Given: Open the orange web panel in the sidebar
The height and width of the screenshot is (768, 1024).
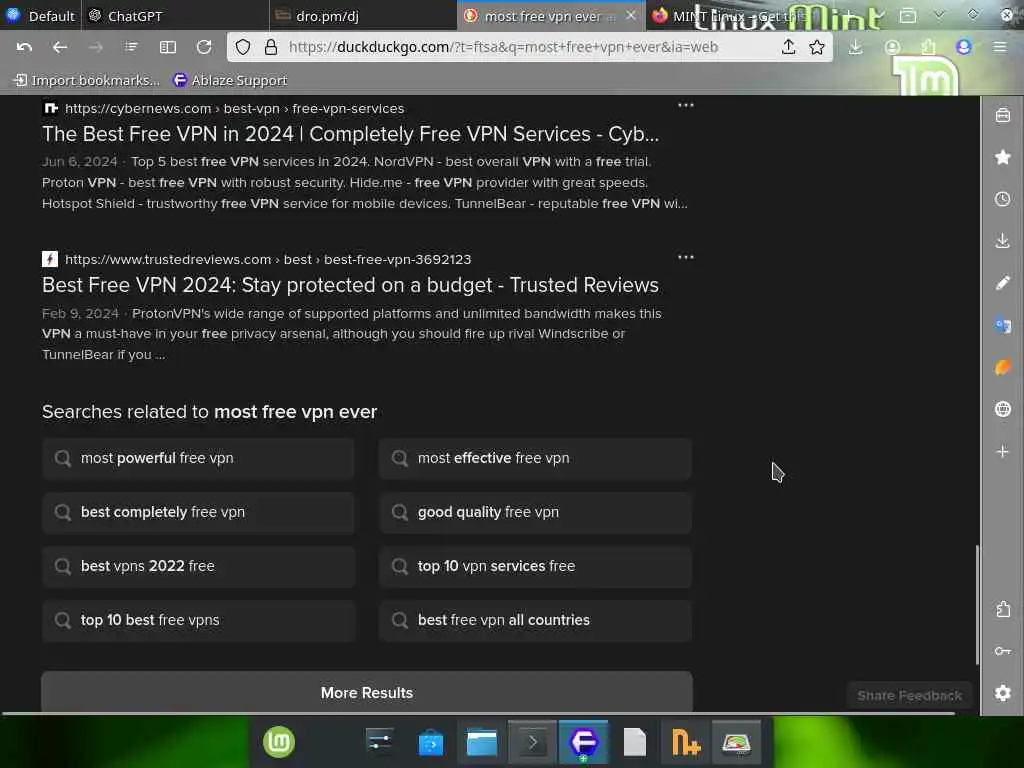Looking at the screenshot, I should (x=1002, y=367).
